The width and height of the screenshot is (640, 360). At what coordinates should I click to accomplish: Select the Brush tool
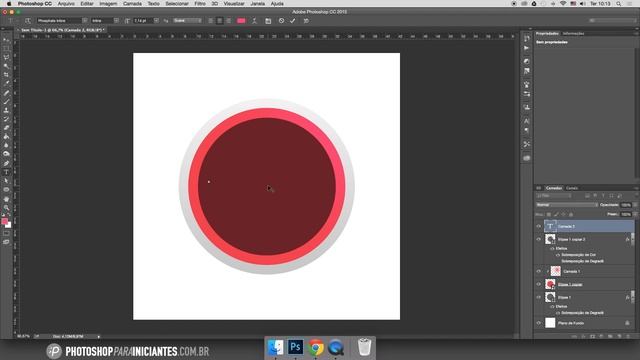pyautogui.click(x=6, y=101)
